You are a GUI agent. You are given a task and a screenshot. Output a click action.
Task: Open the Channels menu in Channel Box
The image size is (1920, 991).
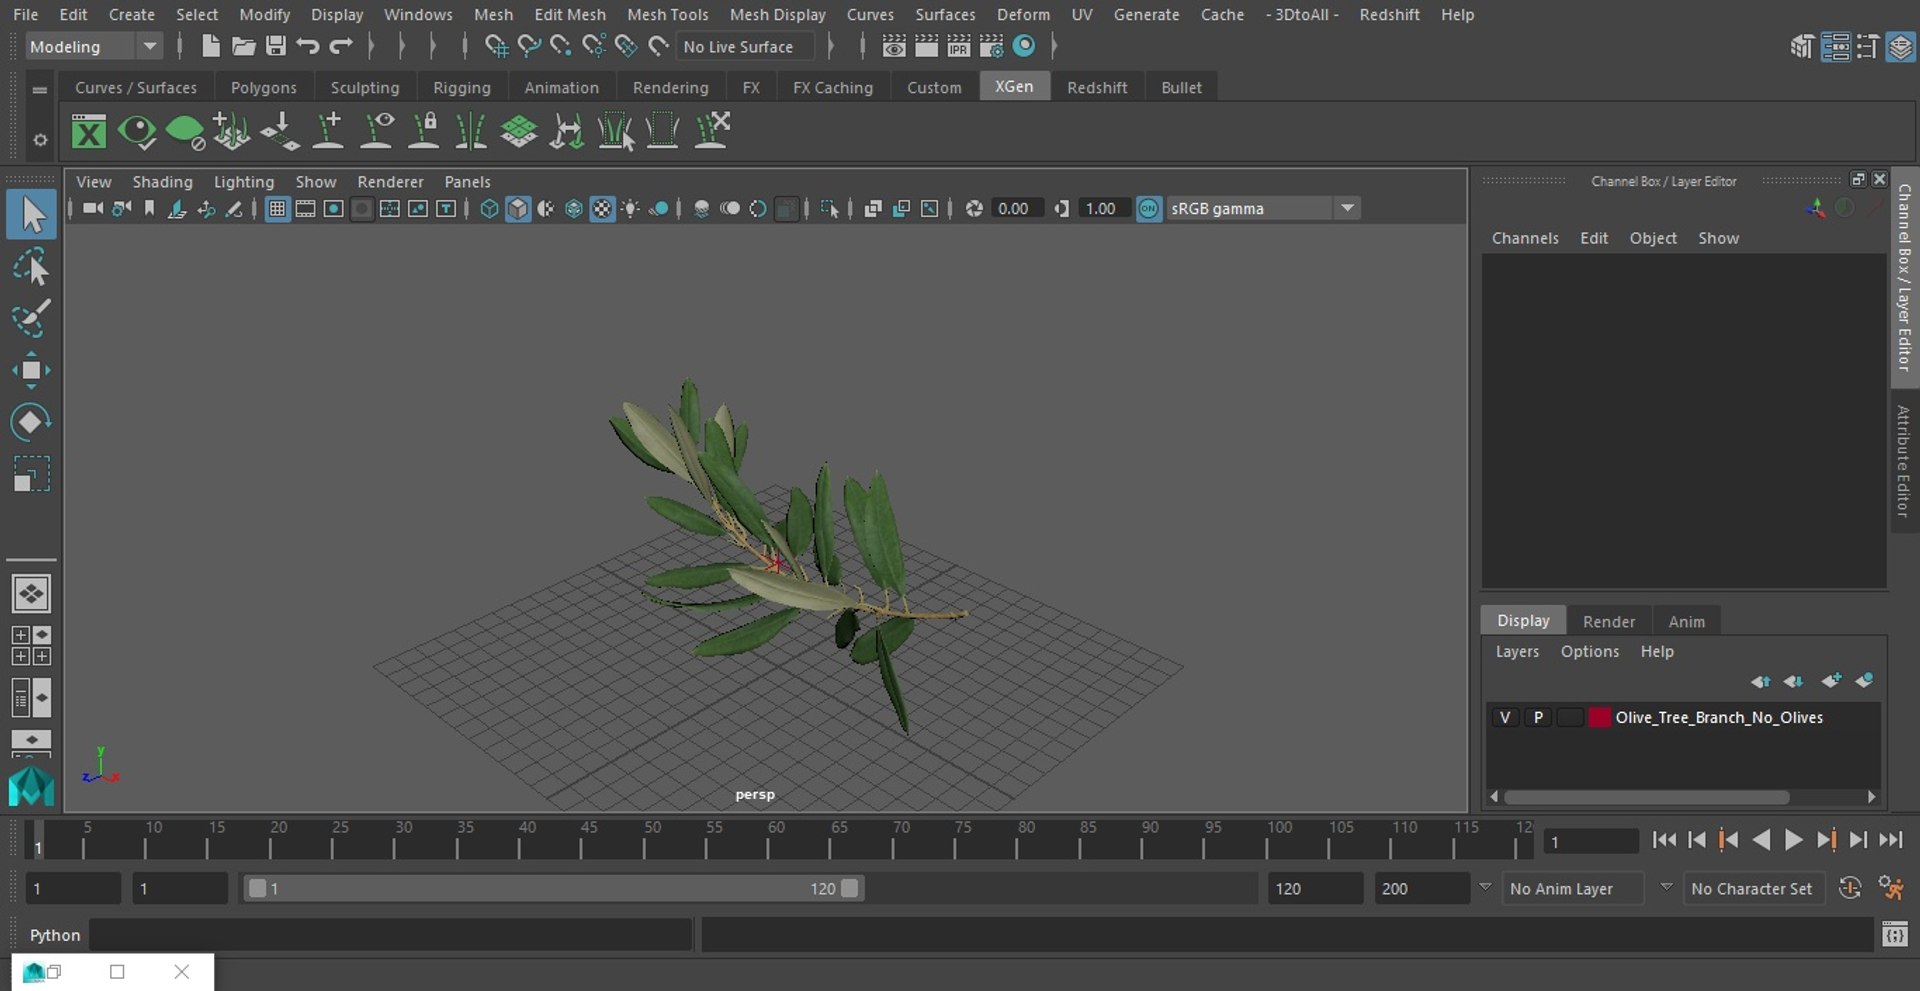pyautogui.click(x=1525, y=238)
